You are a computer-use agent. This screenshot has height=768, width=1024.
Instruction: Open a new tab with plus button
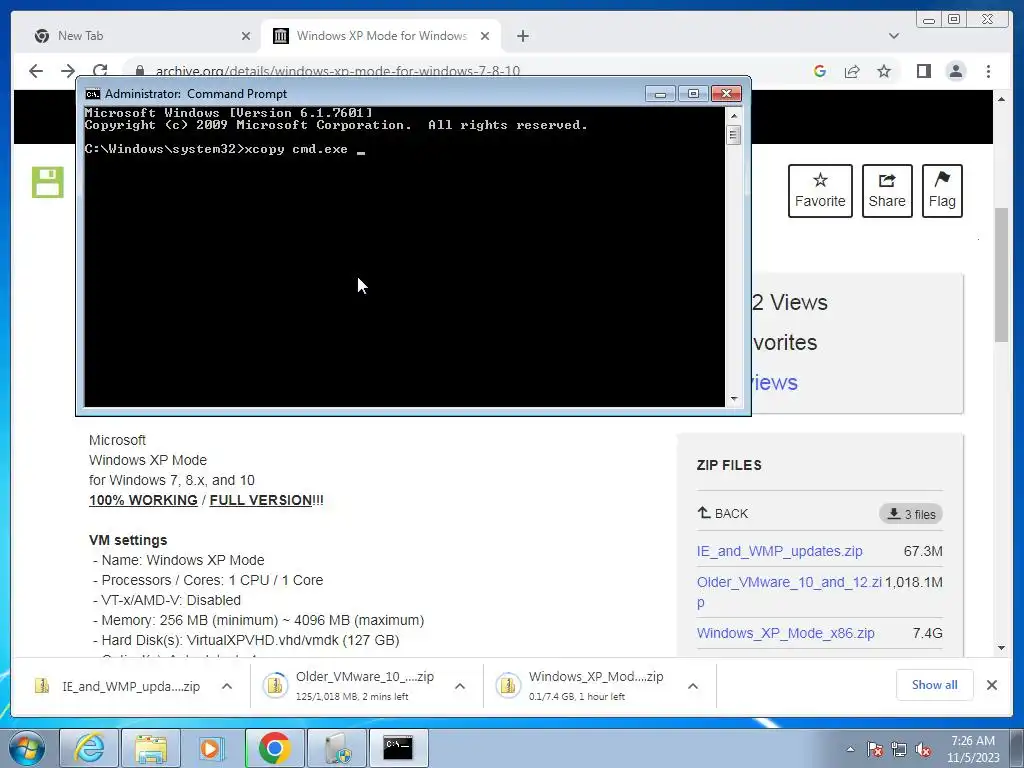(x=522, y=36)
